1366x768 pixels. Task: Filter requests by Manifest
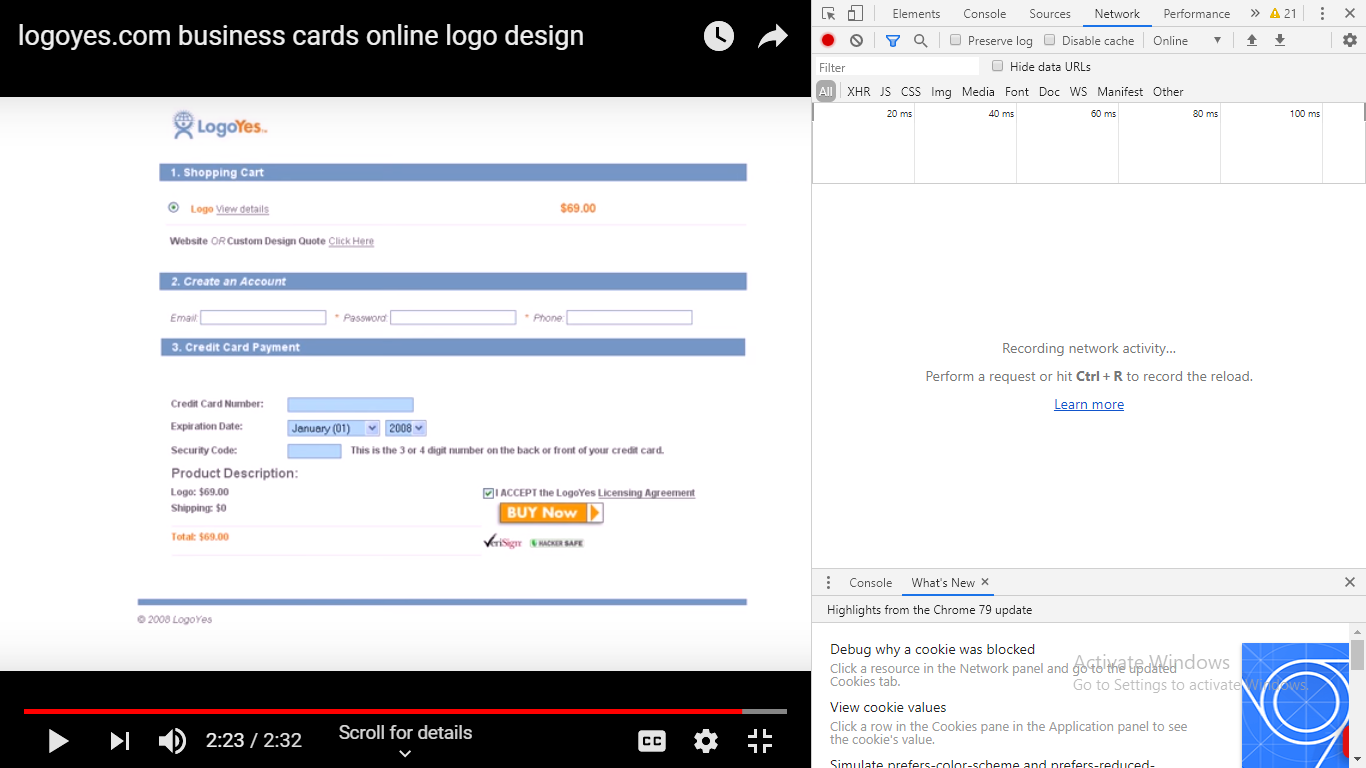pyautogui.click(x=1120, y=91)
